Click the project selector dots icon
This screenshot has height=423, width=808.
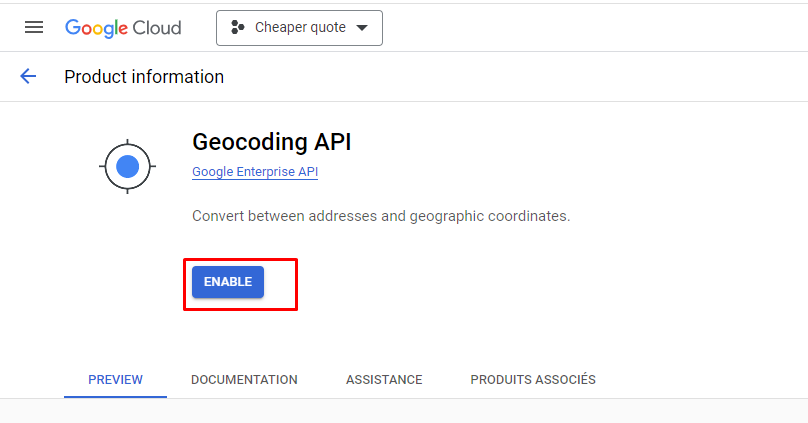[237, 27]
